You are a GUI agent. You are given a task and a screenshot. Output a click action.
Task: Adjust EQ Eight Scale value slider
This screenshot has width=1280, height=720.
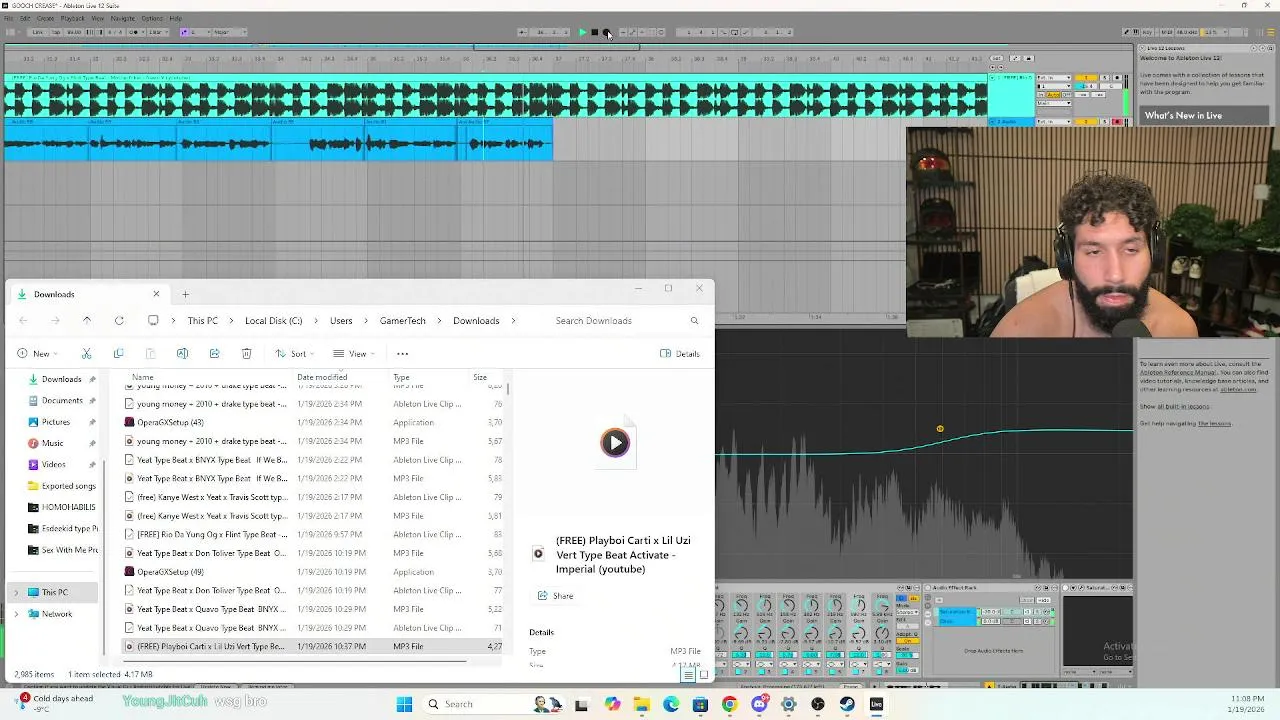click(x=907, y=655)
